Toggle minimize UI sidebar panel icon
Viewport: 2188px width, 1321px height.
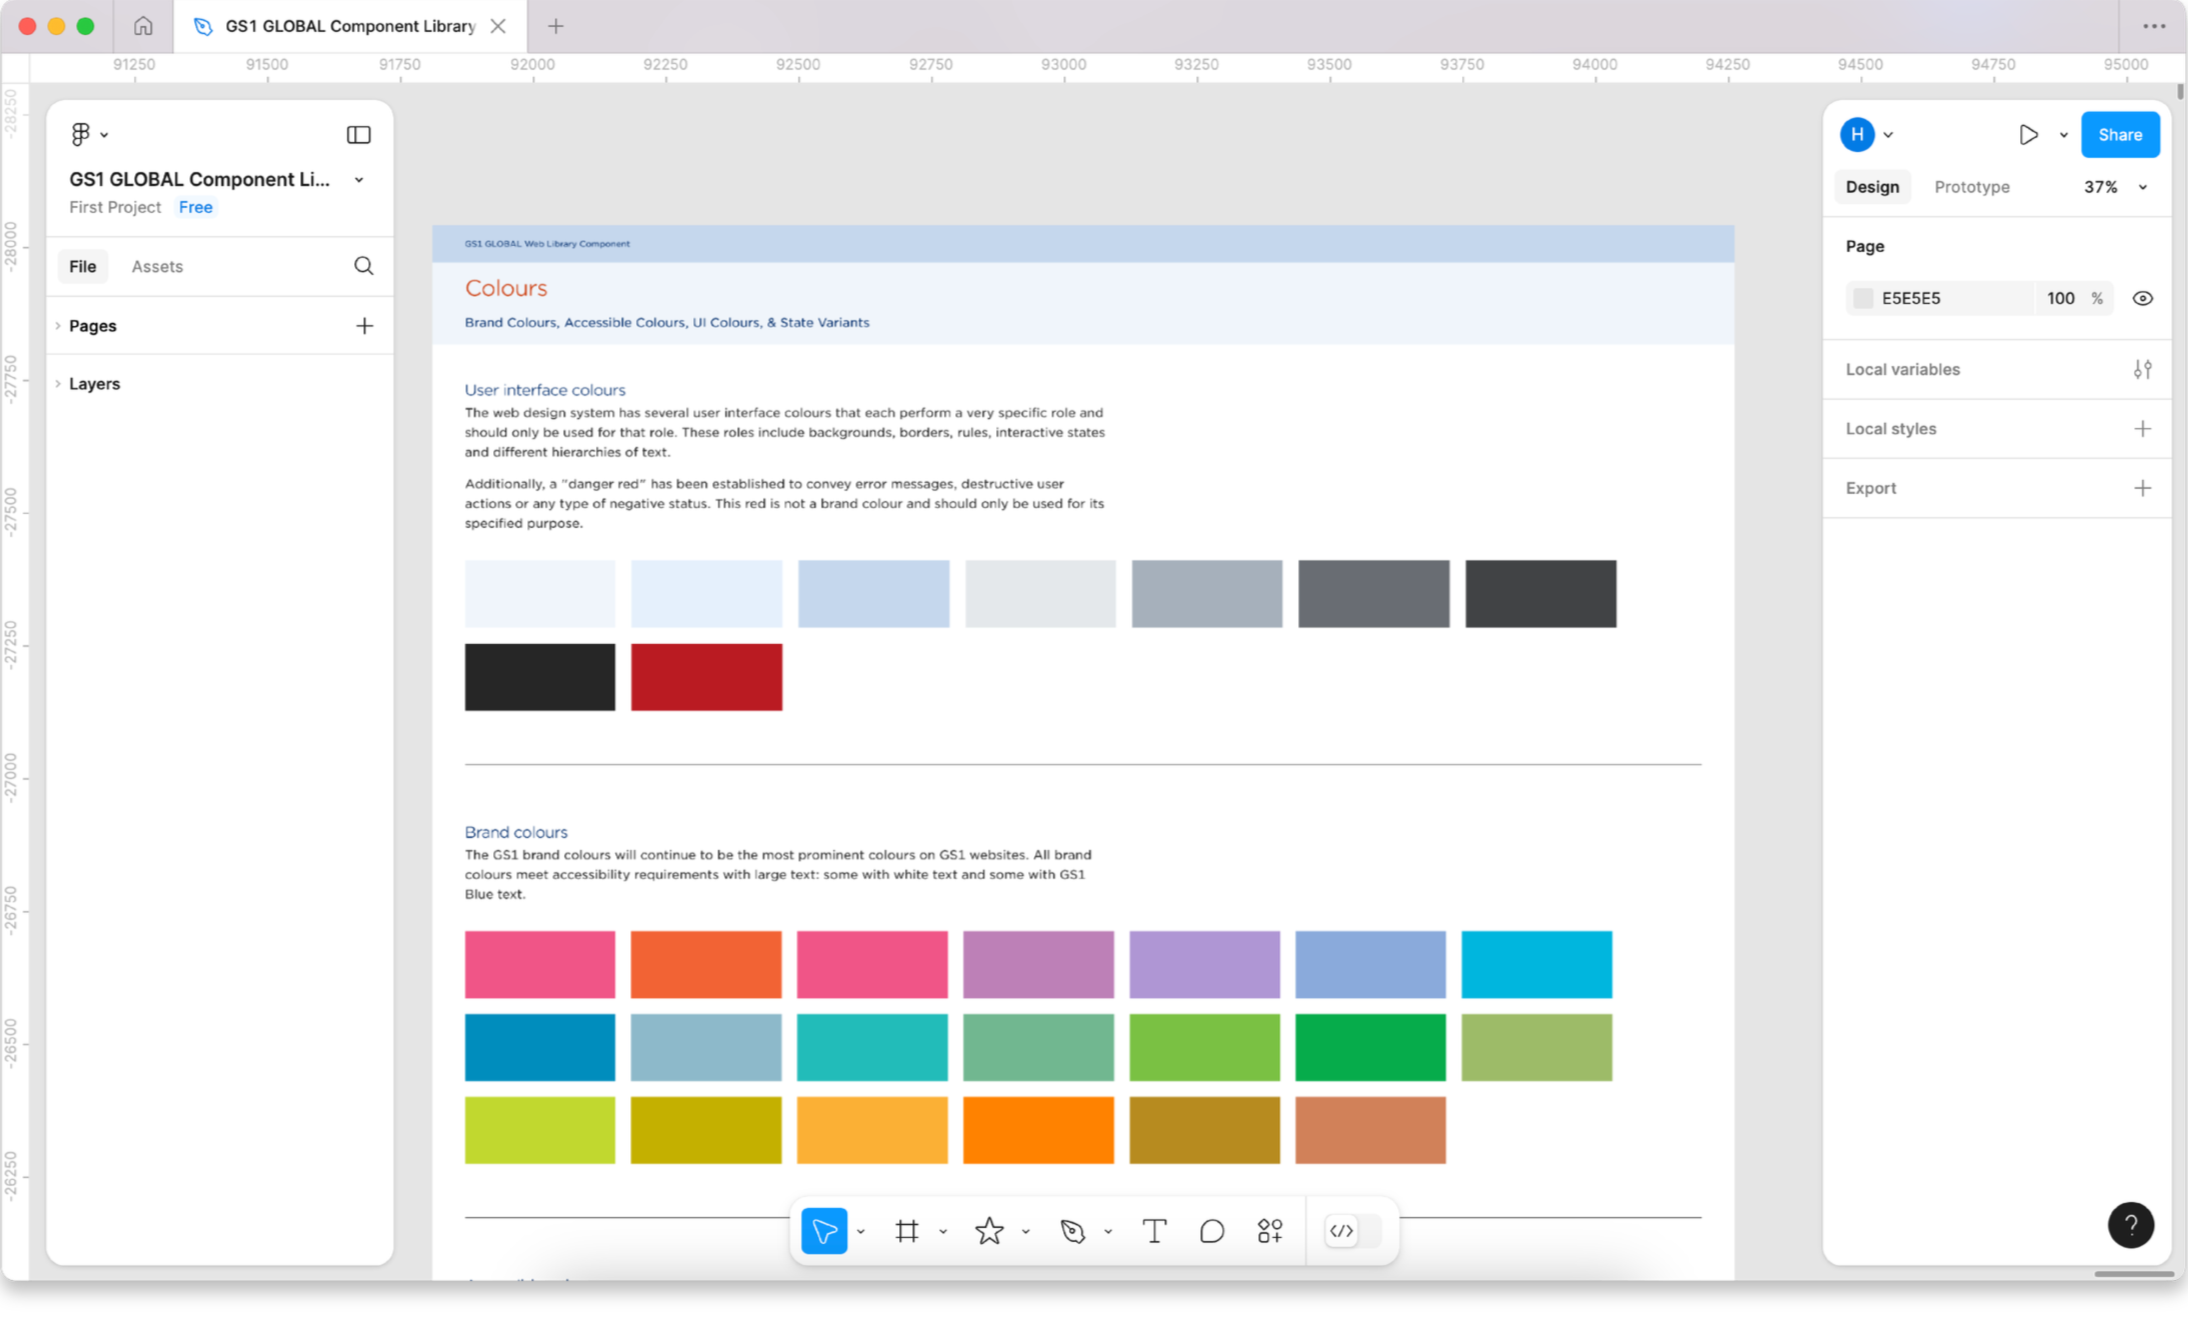358,135
